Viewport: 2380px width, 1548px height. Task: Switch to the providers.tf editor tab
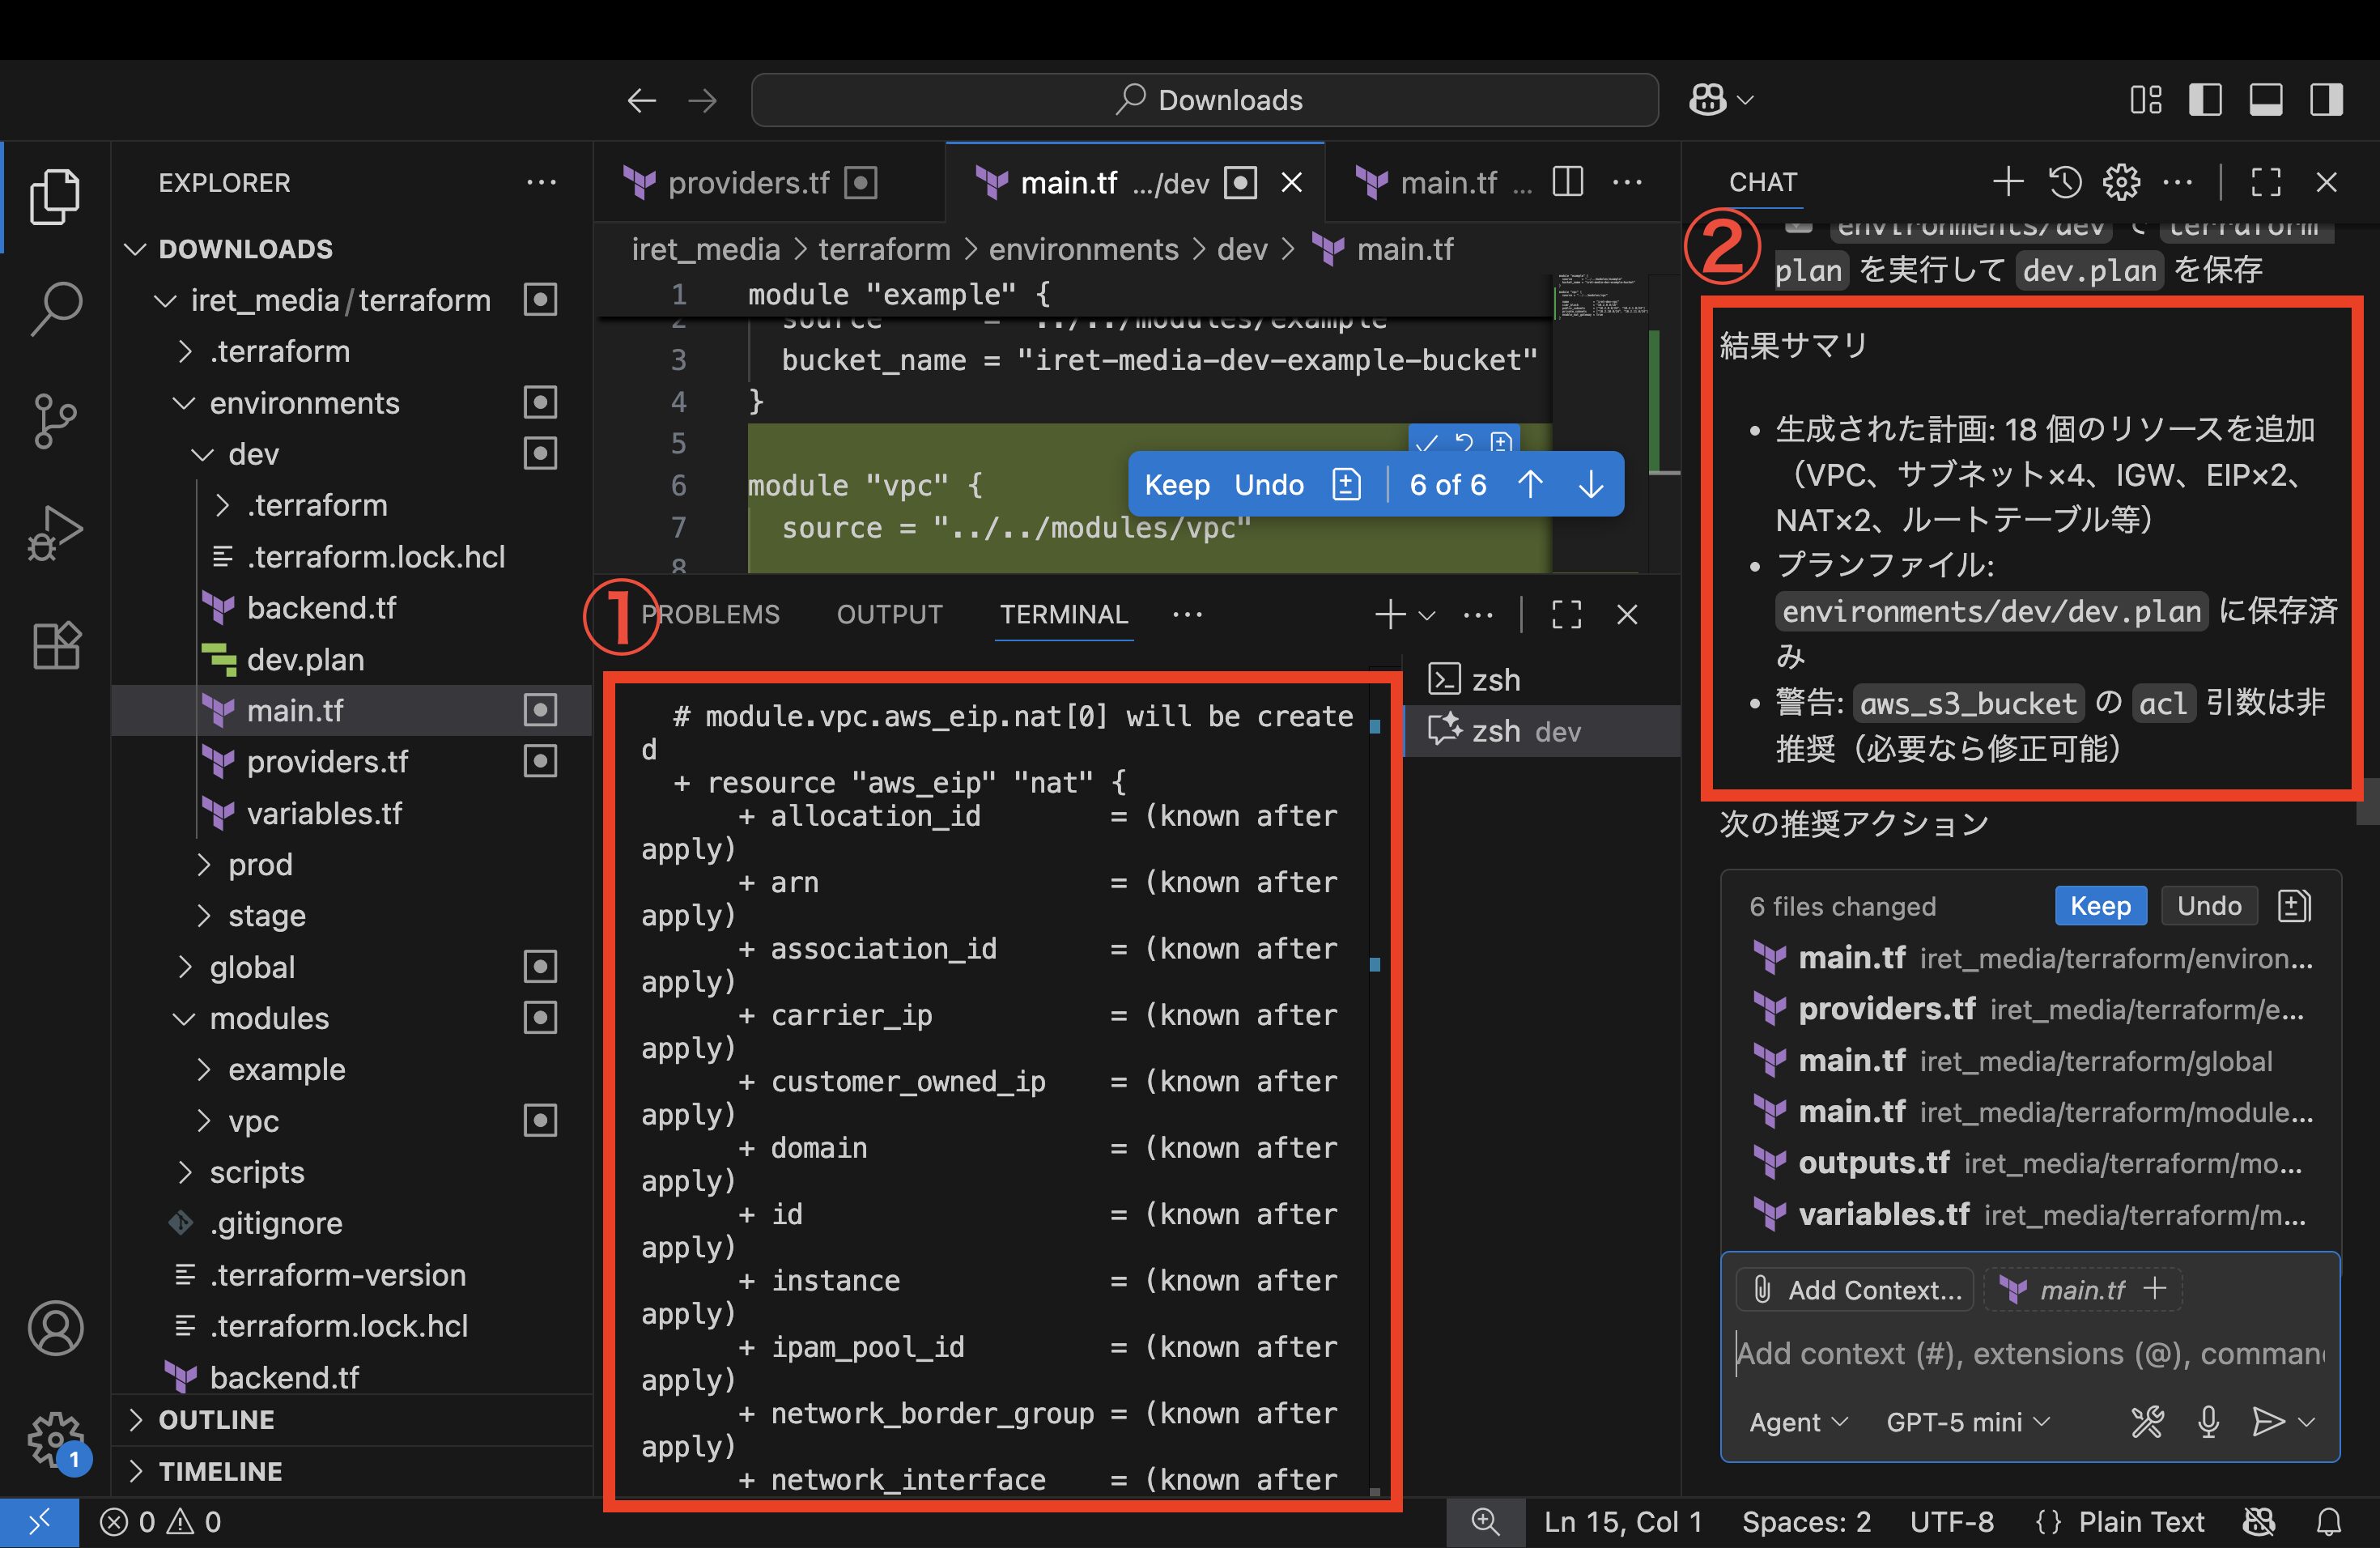[748, 183]
